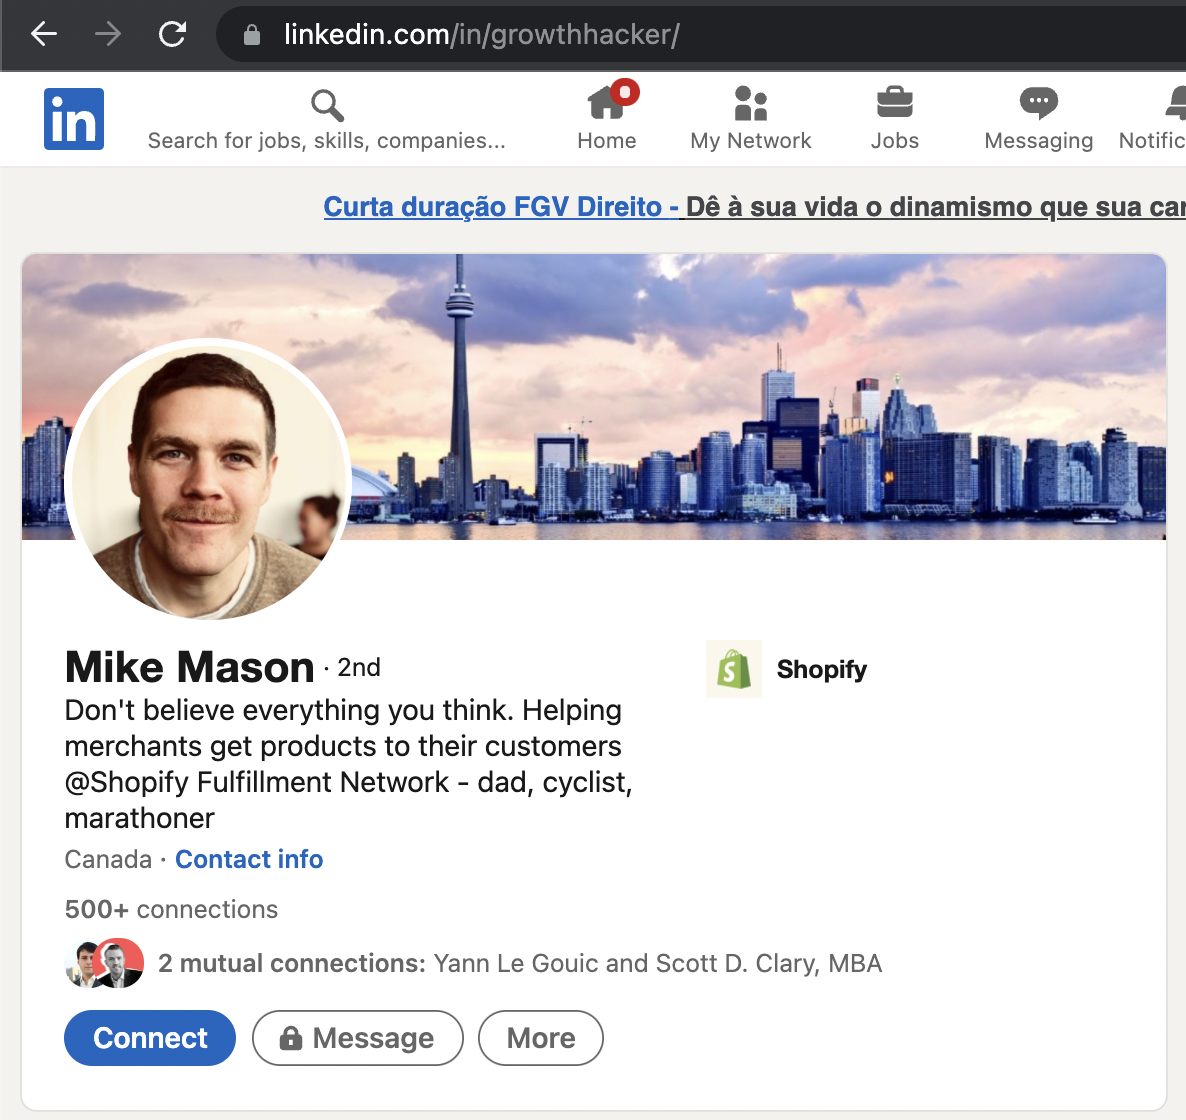Click inside the job search field
The width and height of the screenshot is (1186, 1120).
[327, 140]
